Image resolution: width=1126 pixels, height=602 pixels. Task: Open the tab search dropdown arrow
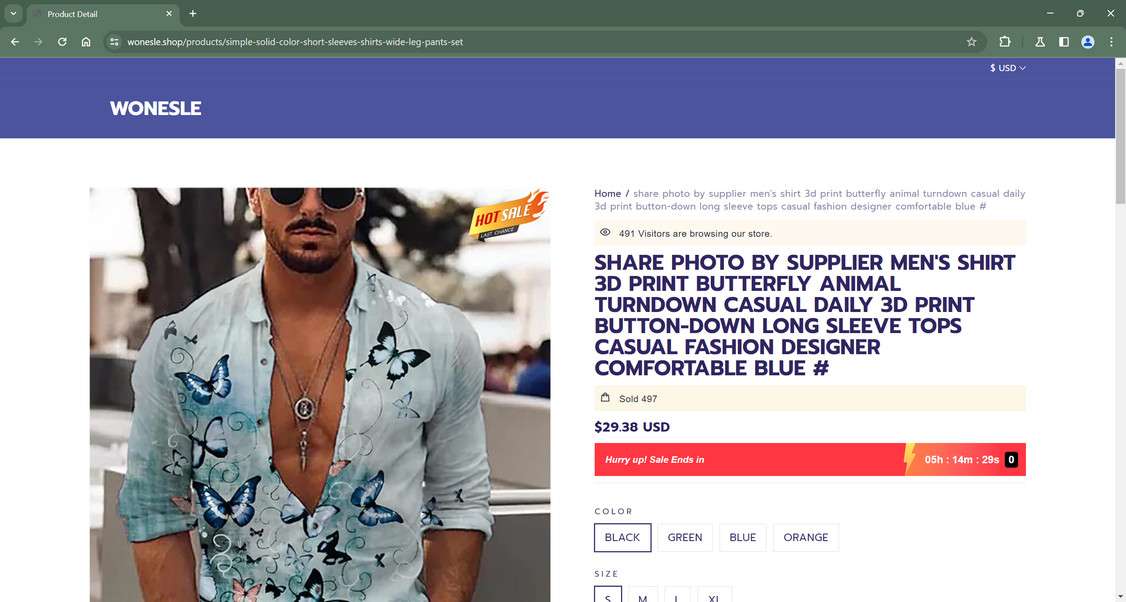(x=13, y=14)
